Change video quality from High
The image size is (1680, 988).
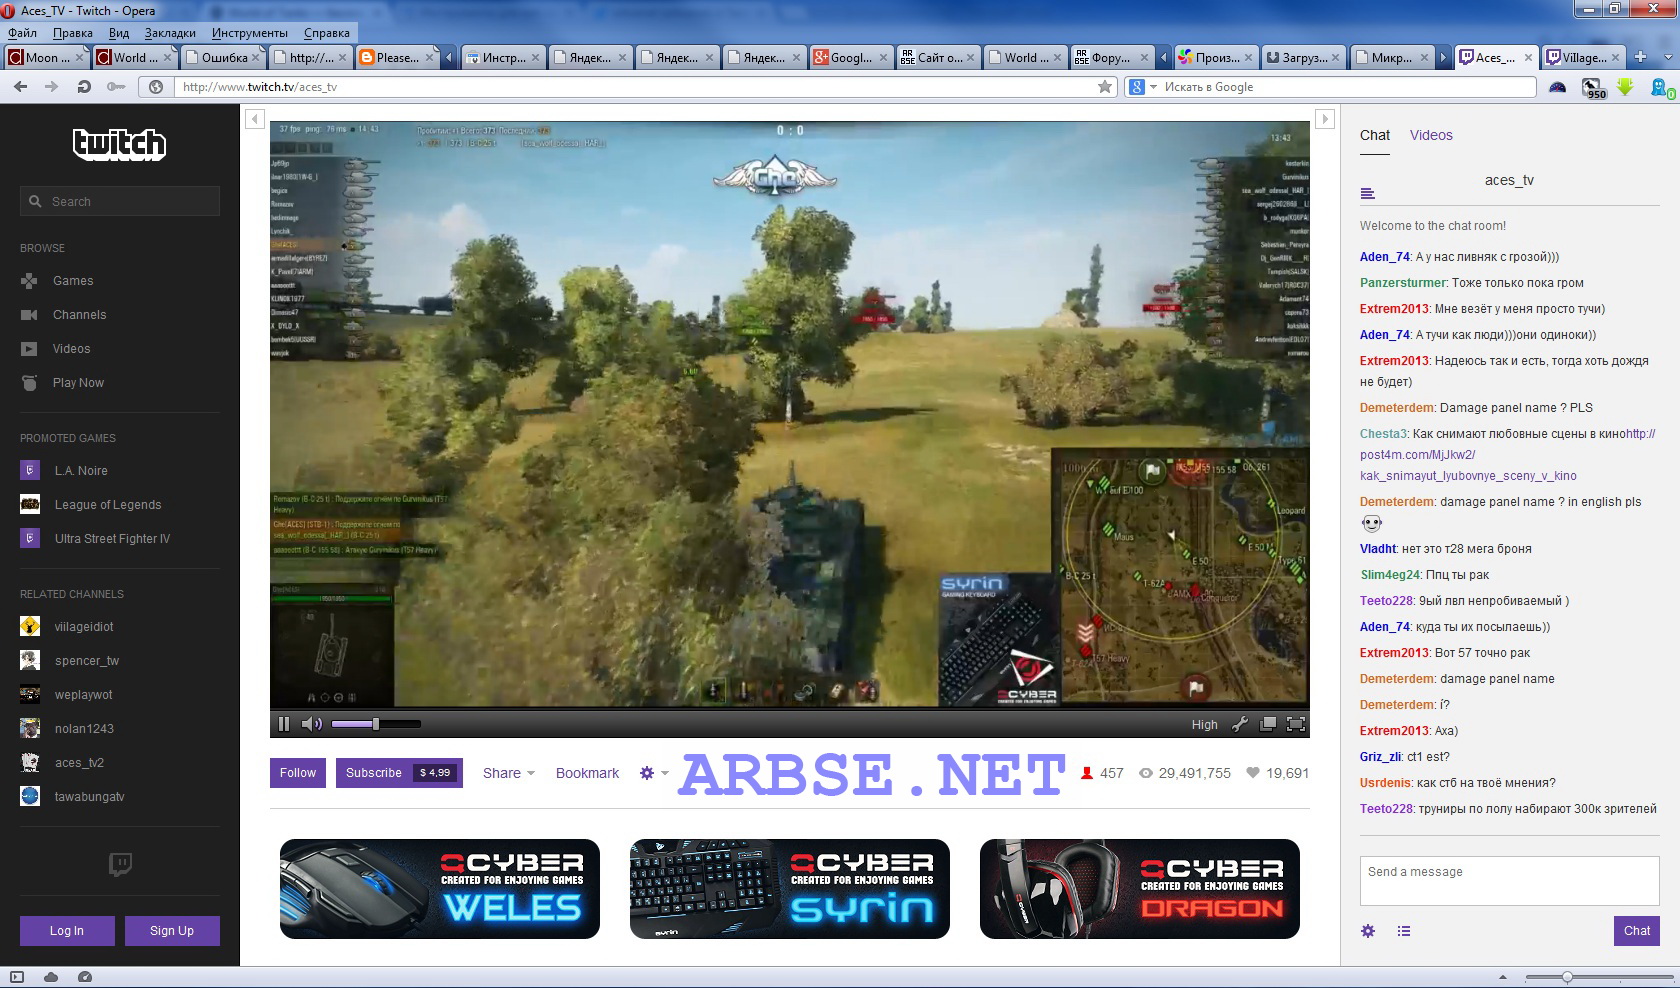[x=1204, y=725]
